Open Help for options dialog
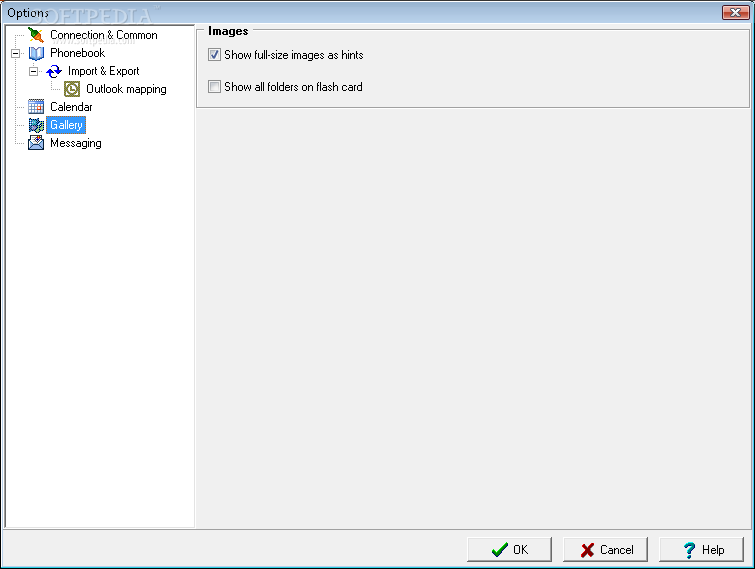Screen dimensions: 755x569 (x=702, y=549)
